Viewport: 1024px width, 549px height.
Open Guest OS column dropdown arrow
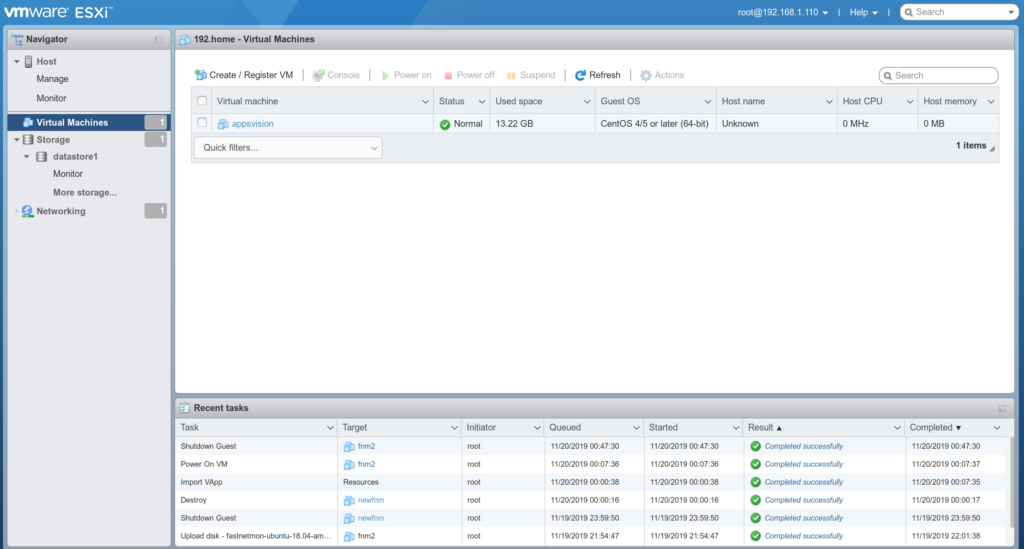707,101
